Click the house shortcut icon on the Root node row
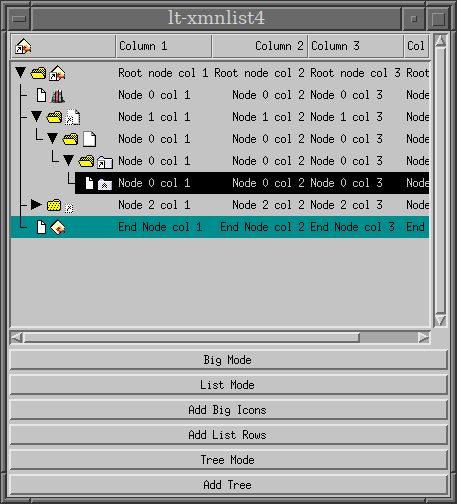Image resolution: width=457 pixels, height=504 pixels. pos(57,73)
